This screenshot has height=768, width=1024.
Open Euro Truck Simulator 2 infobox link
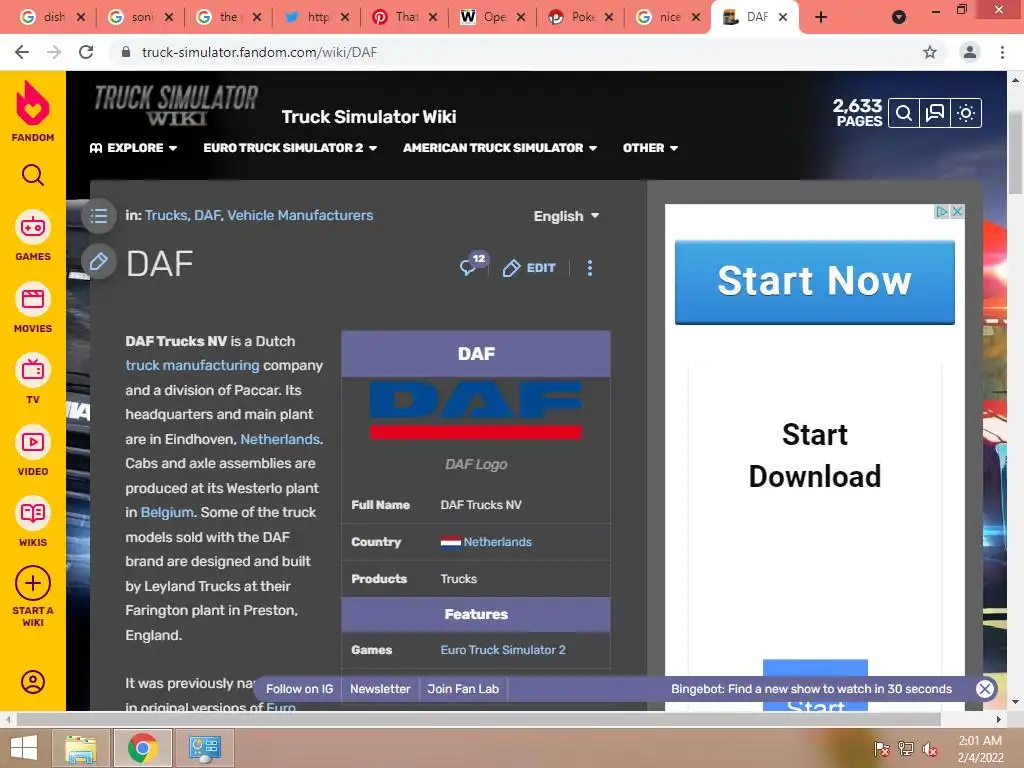click(503, 650)
